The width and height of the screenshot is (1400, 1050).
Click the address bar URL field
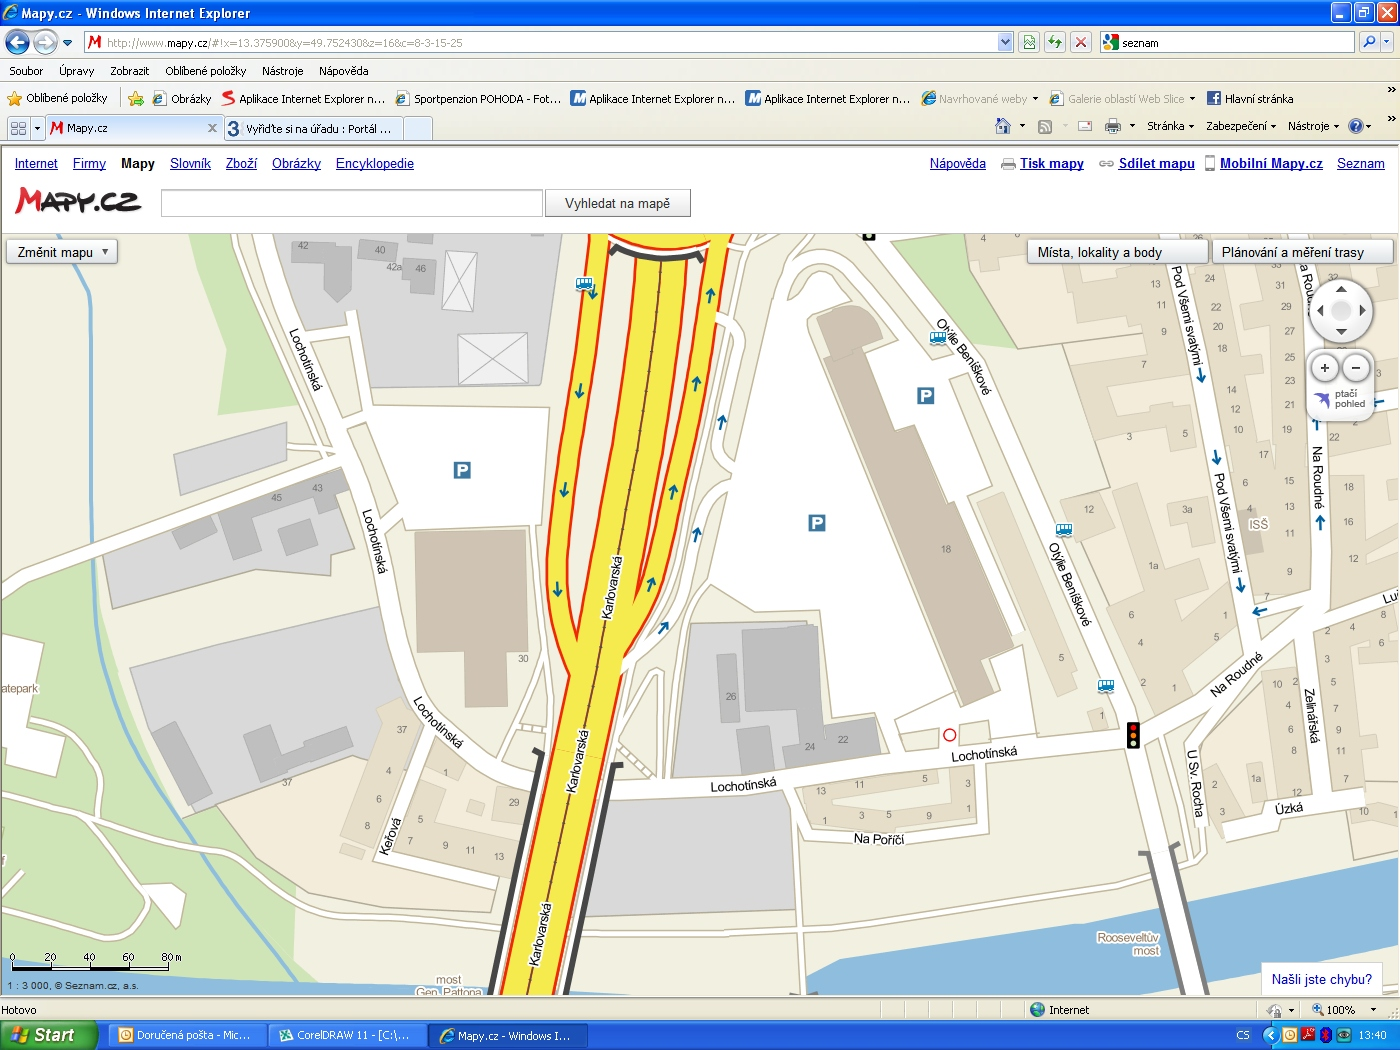point(549,43)
